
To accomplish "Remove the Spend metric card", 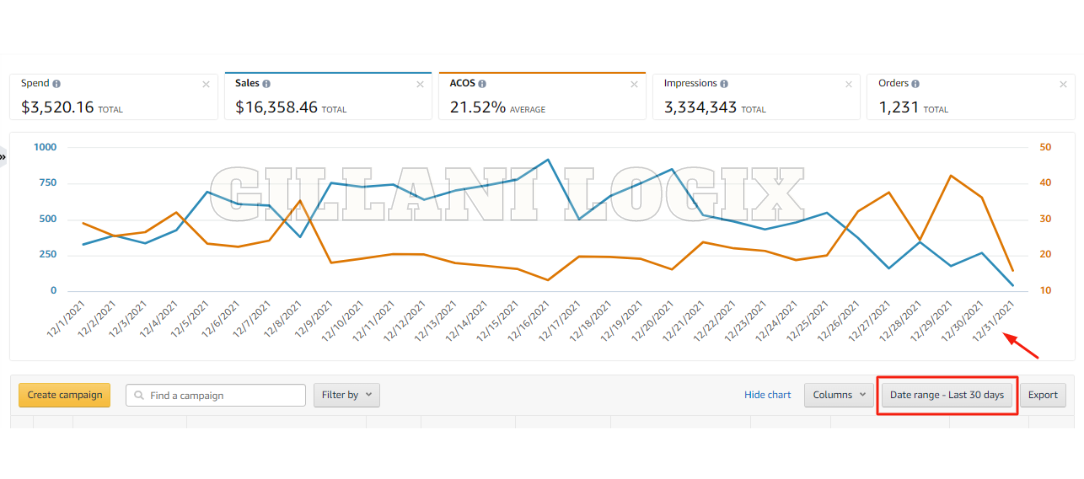I will pos(206,85).
